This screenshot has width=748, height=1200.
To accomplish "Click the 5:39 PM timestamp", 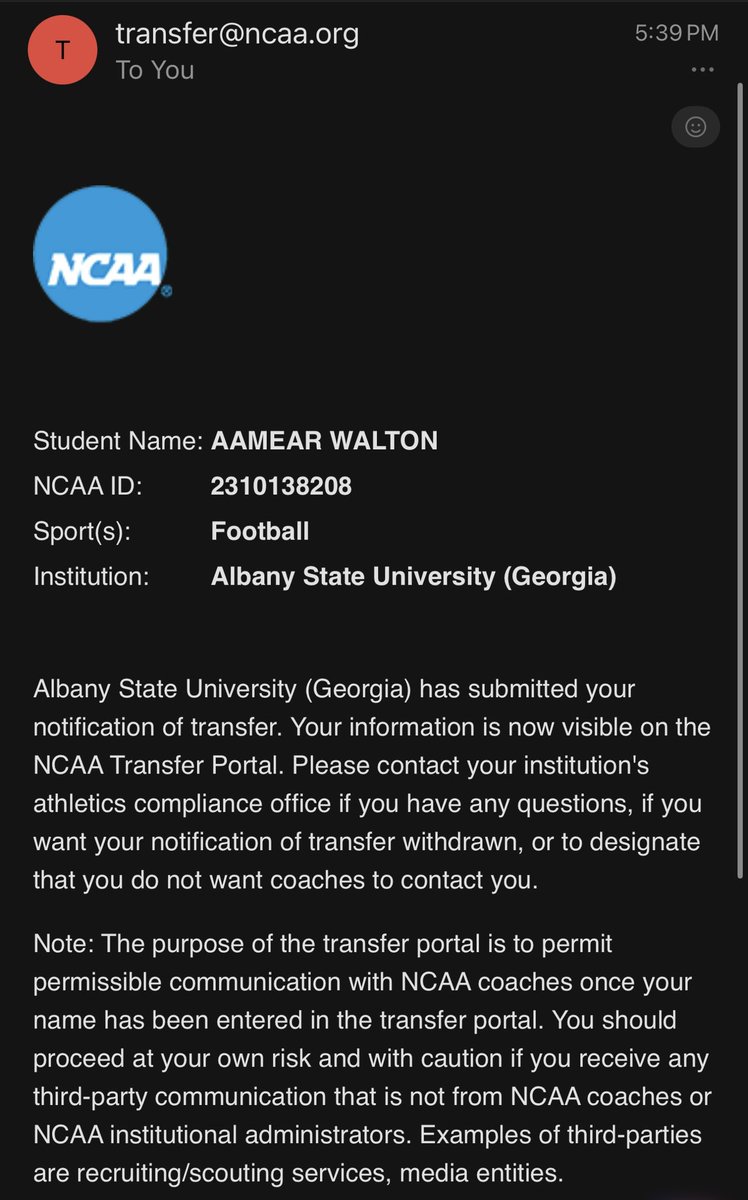I will pyautogui.click(x=677, y=33).
